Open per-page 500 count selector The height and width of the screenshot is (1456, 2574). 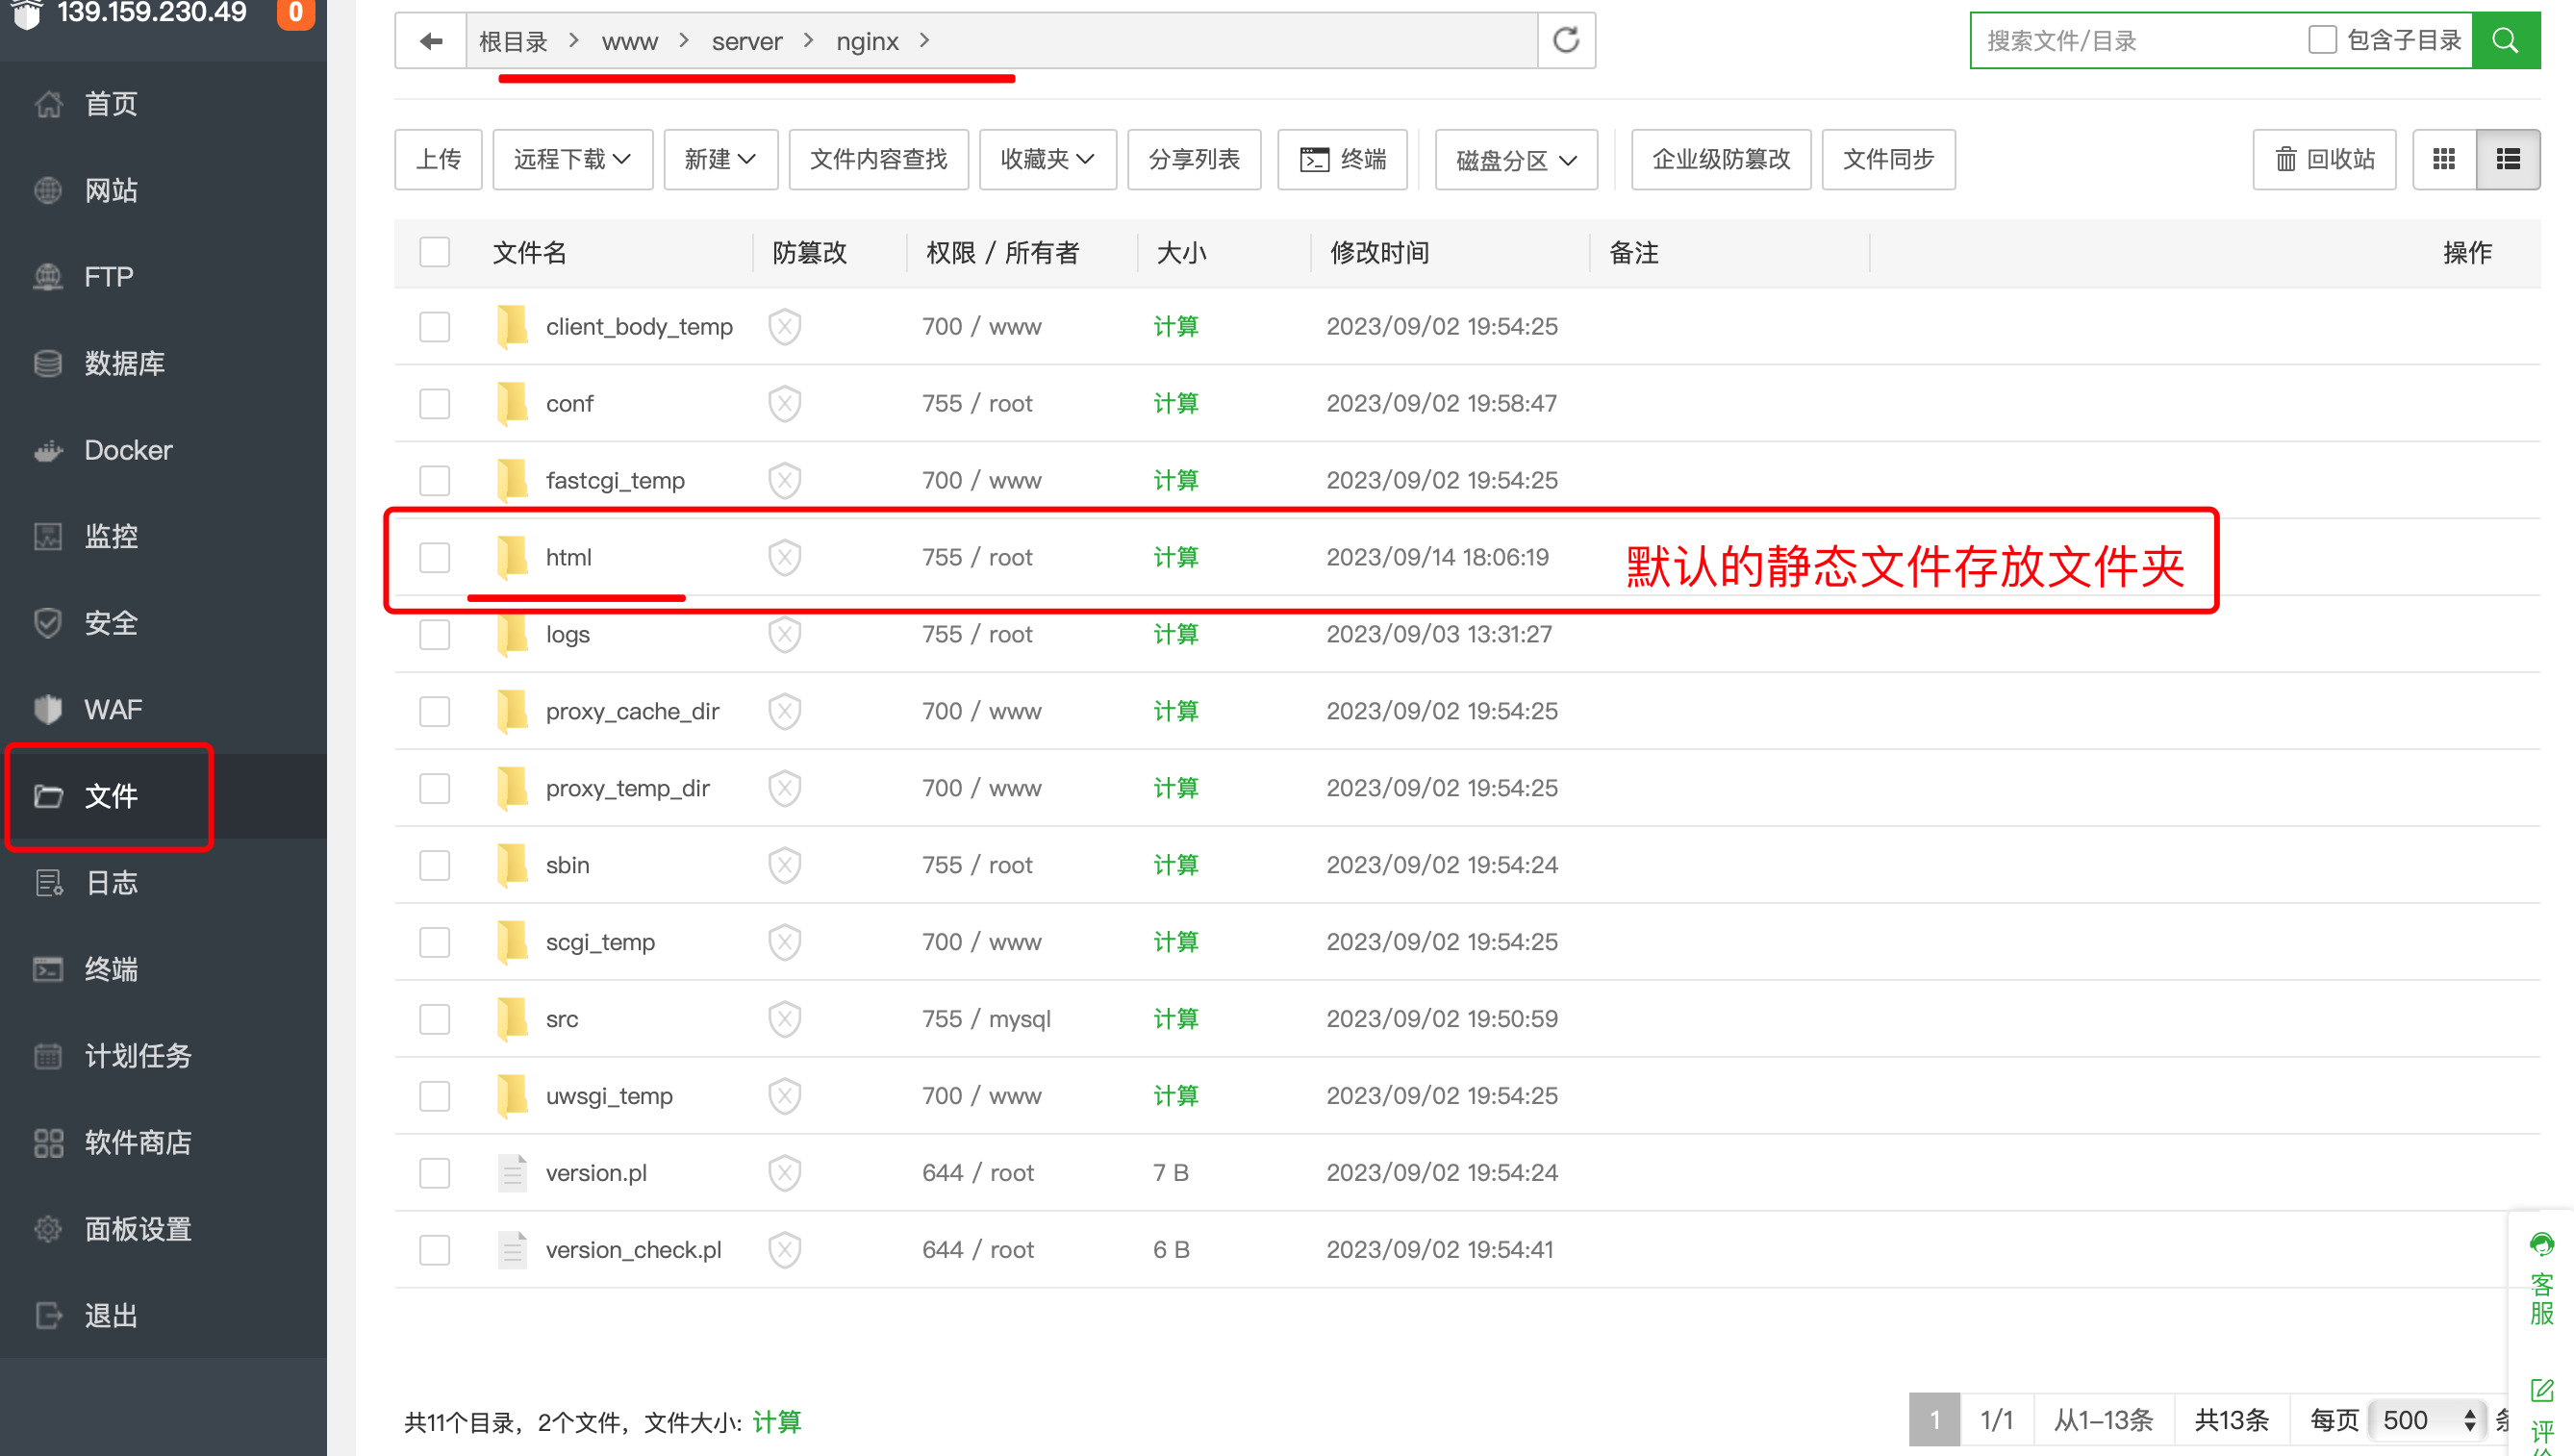tap(2428, 1420)
